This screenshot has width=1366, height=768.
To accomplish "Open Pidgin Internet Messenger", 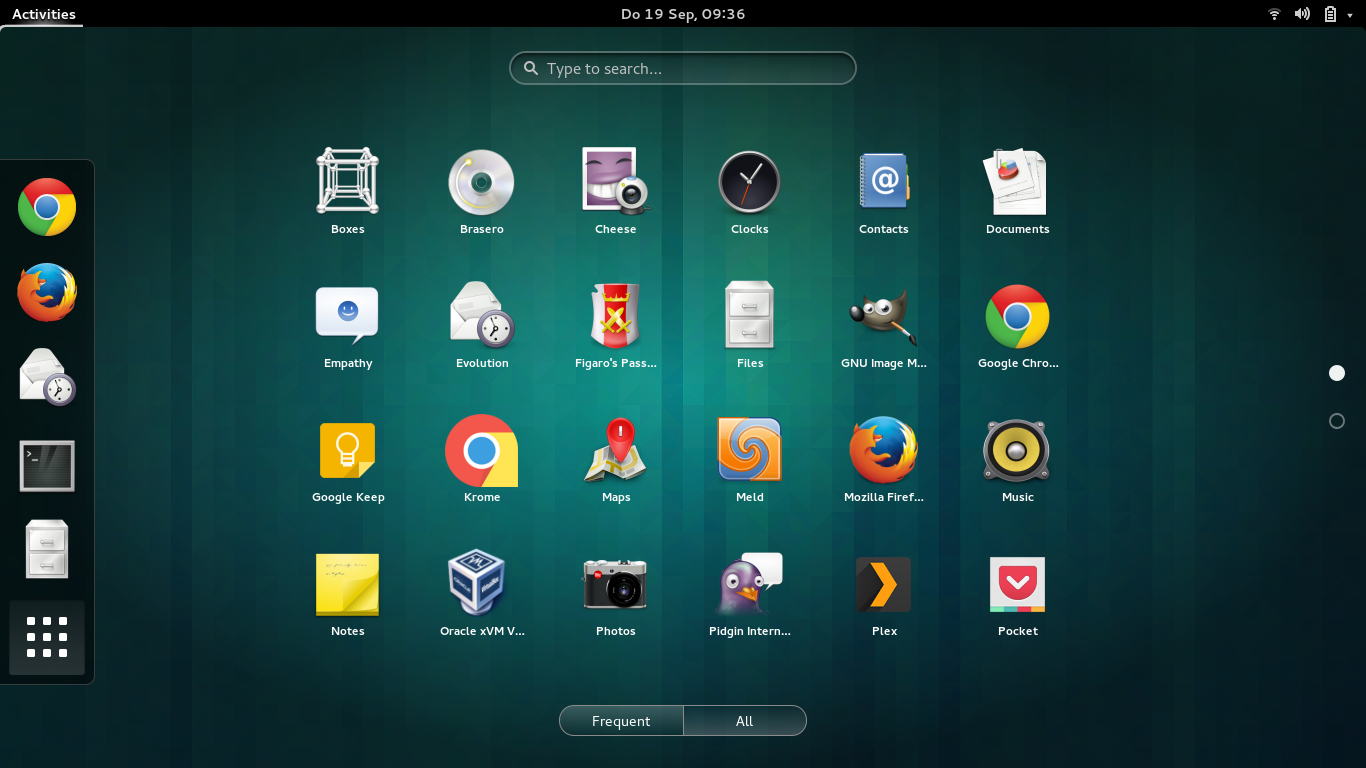I will point(749,583).
